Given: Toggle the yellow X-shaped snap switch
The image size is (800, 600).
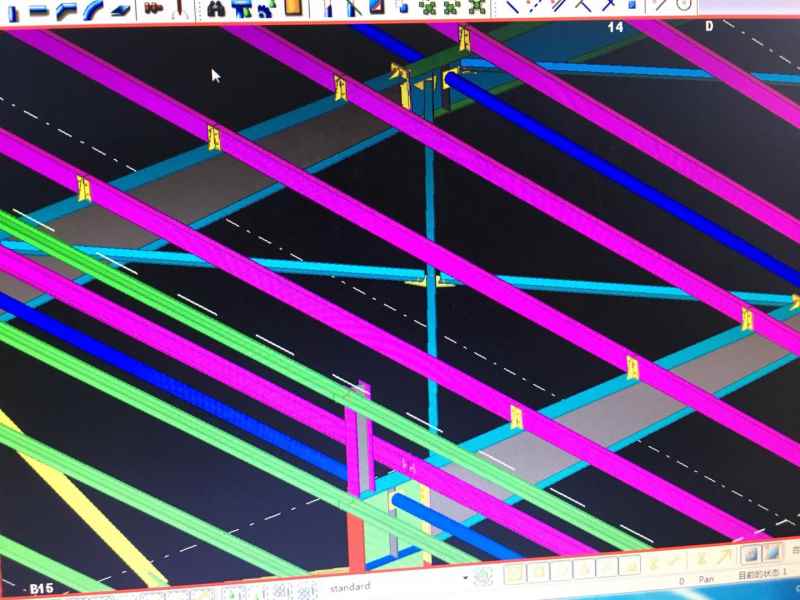Looking at the screenshot, I should (x=702, y=558).
